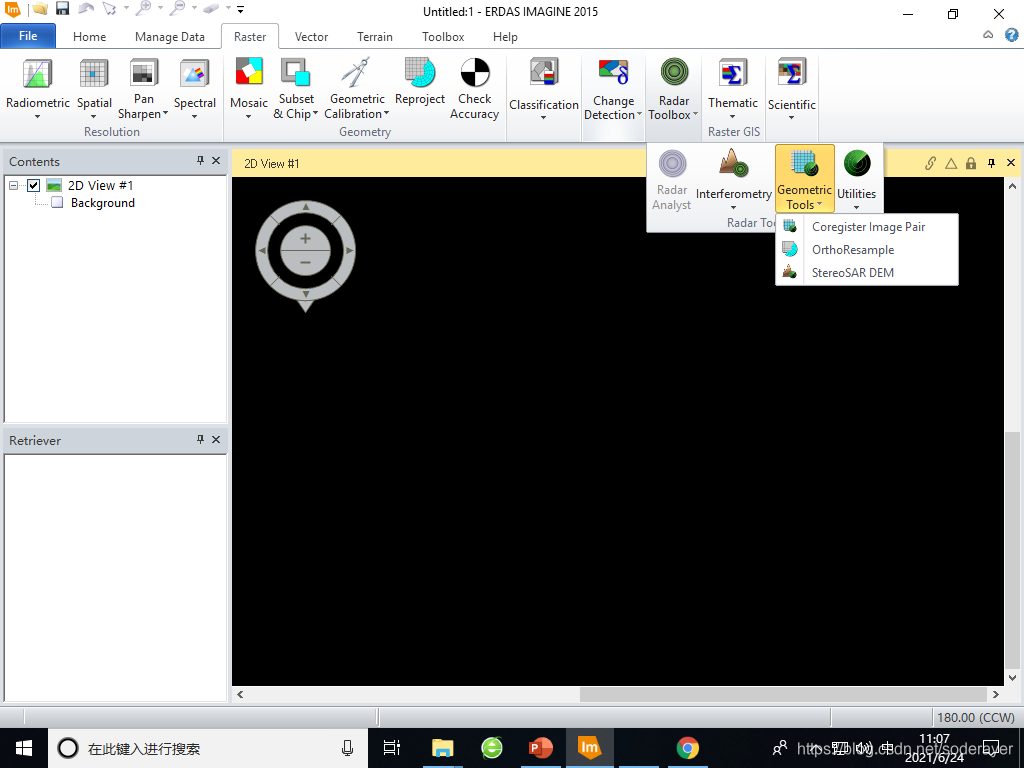Zoom in with the plus navigation control
Image resolution: width=1024 pixels, height=768 pixels.
(305, 238)
